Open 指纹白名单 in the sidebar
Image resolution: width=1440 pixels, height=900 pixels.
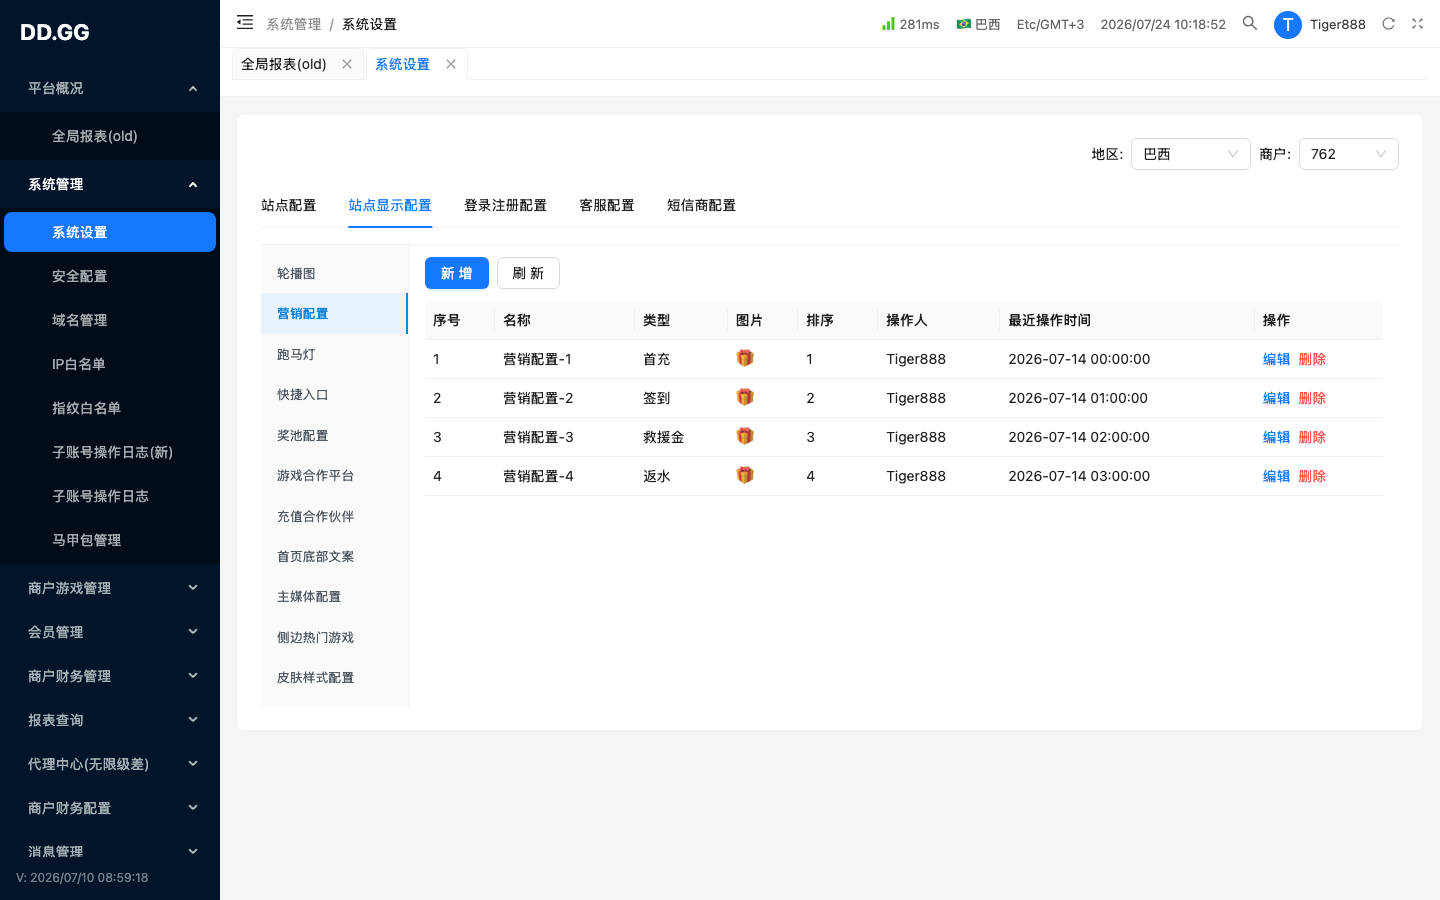click(110, 408)
